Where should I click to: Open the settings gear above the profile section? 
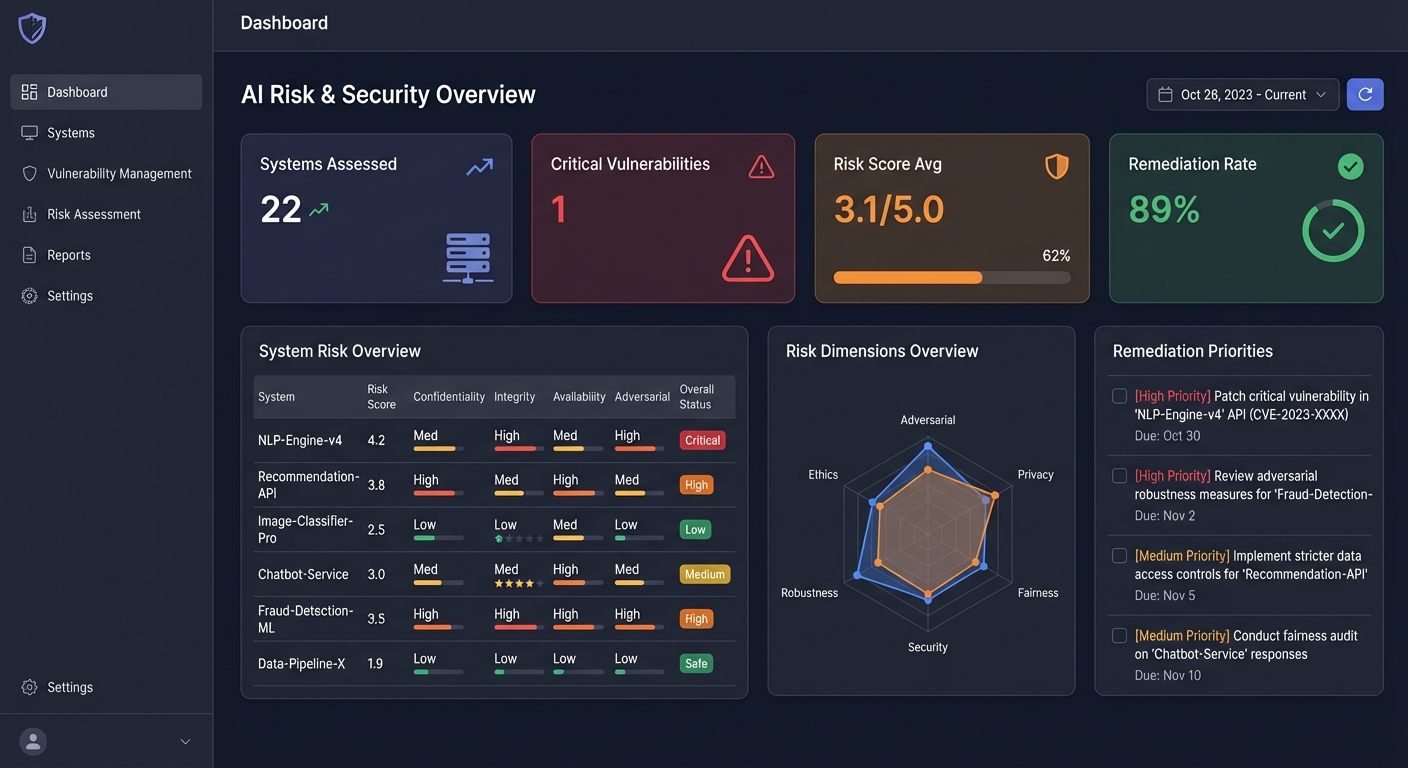pos(28,687)
